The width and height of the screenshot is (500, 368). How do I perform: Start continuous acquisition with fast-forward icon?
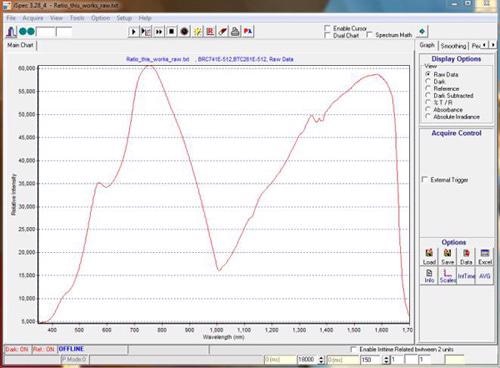tap(159, 32)
